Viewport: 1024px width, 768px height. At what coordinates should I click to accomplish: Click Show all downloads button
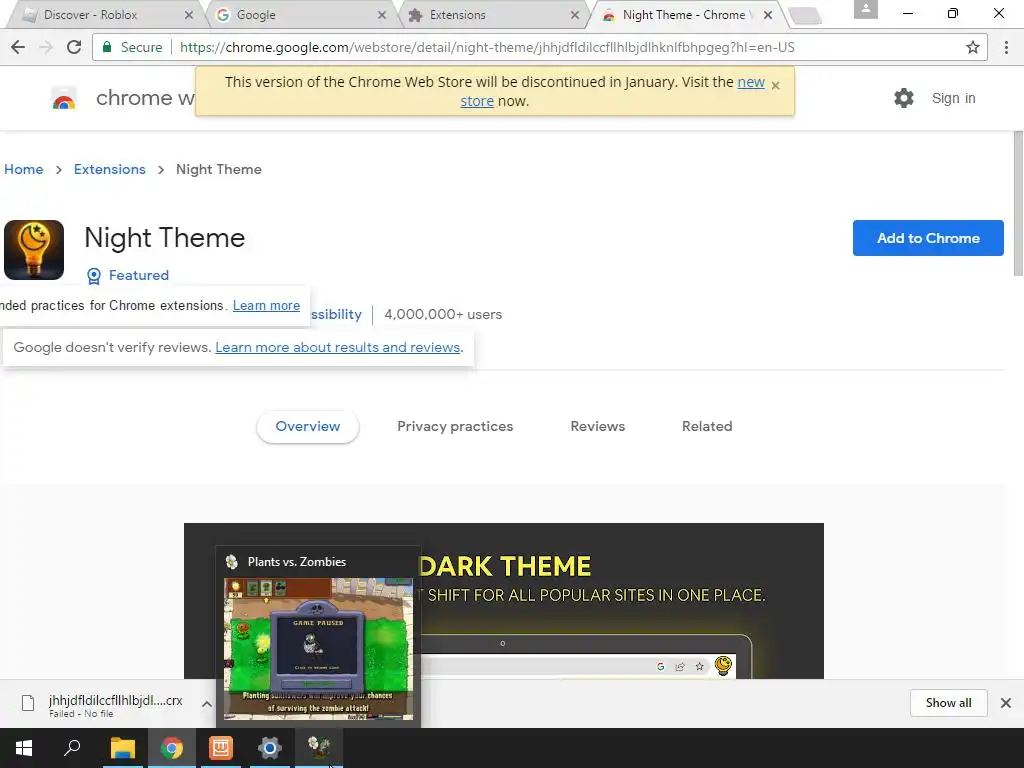point(948,703)
